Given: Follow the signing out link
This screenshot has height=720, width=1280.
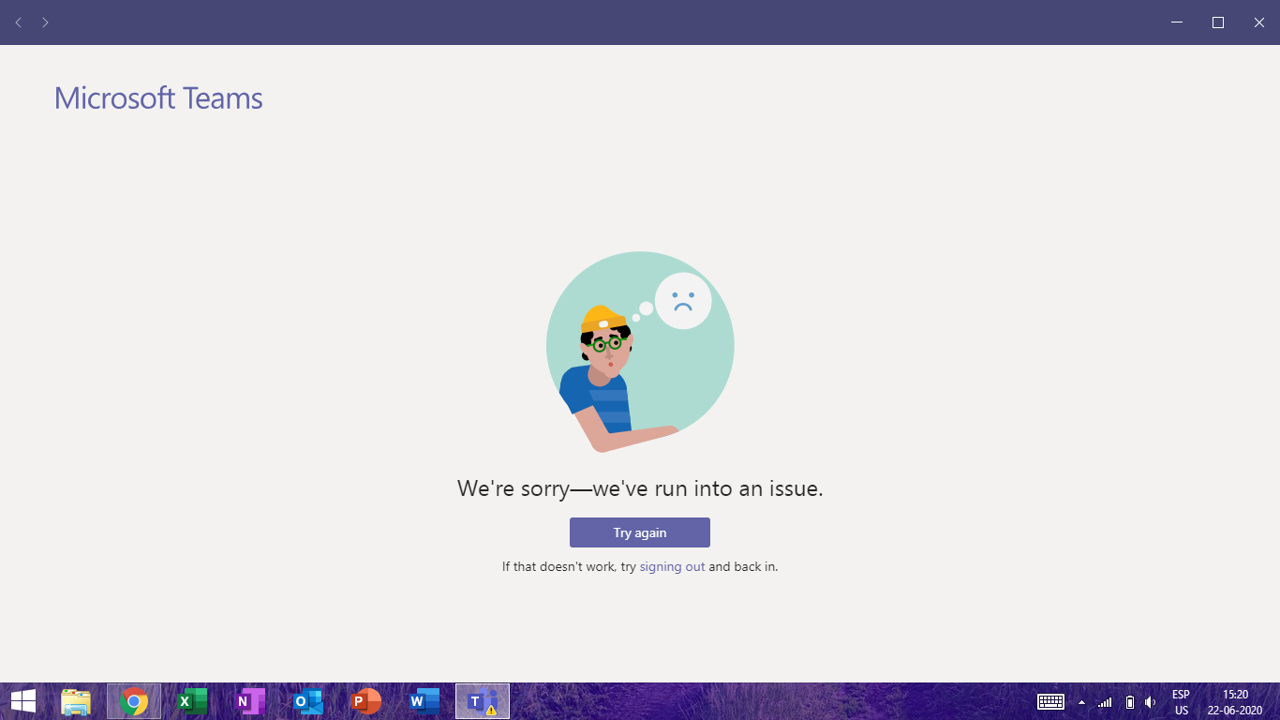Looking at the screenshot, I should tap(672, 566).
